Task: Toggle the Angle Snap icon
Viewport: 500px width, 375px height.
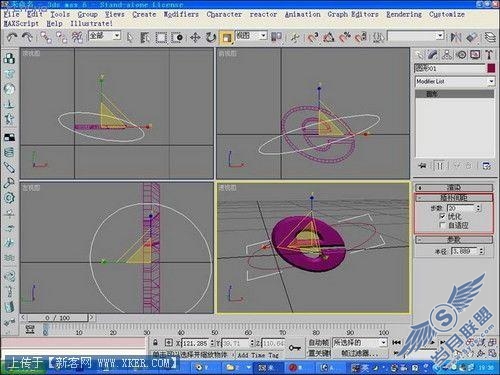Action: 328,37
